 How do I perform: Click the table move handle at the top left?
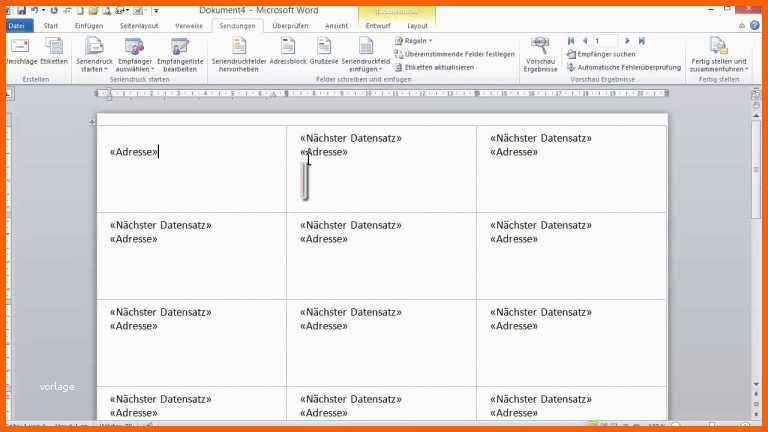[92, 122]
